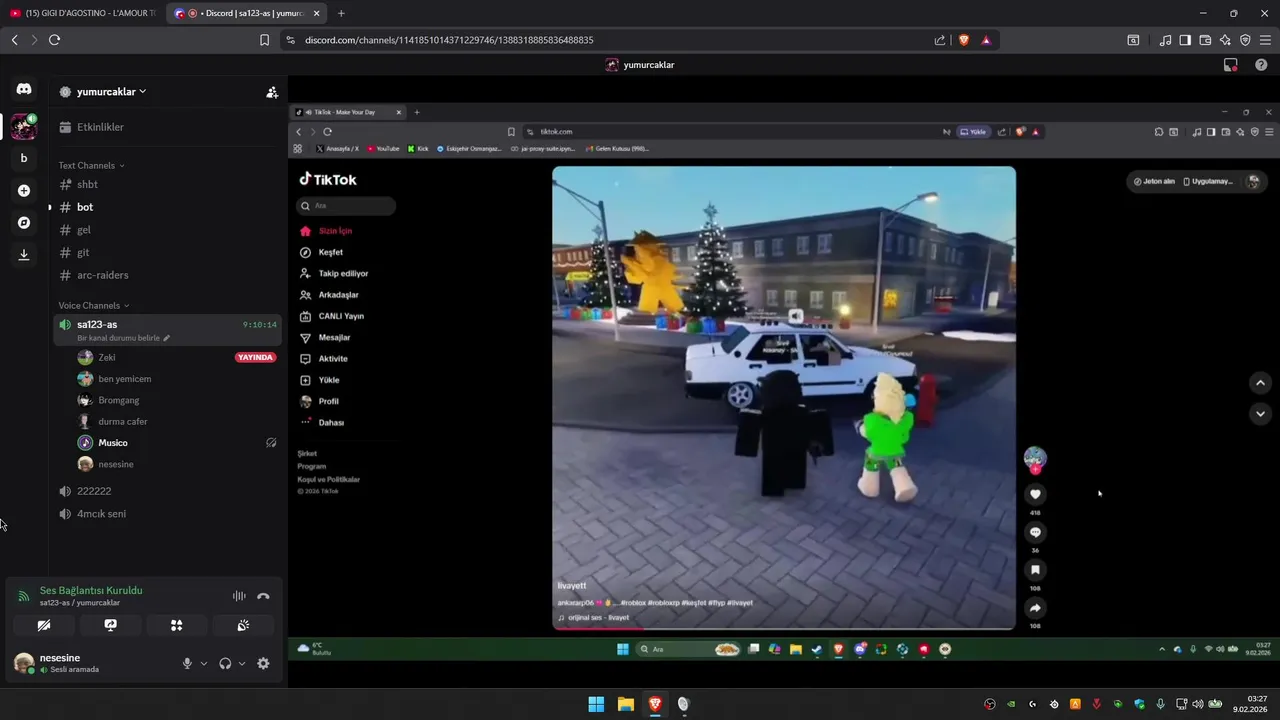Save TikTok video with bookmark icon

pos(1035,570)
